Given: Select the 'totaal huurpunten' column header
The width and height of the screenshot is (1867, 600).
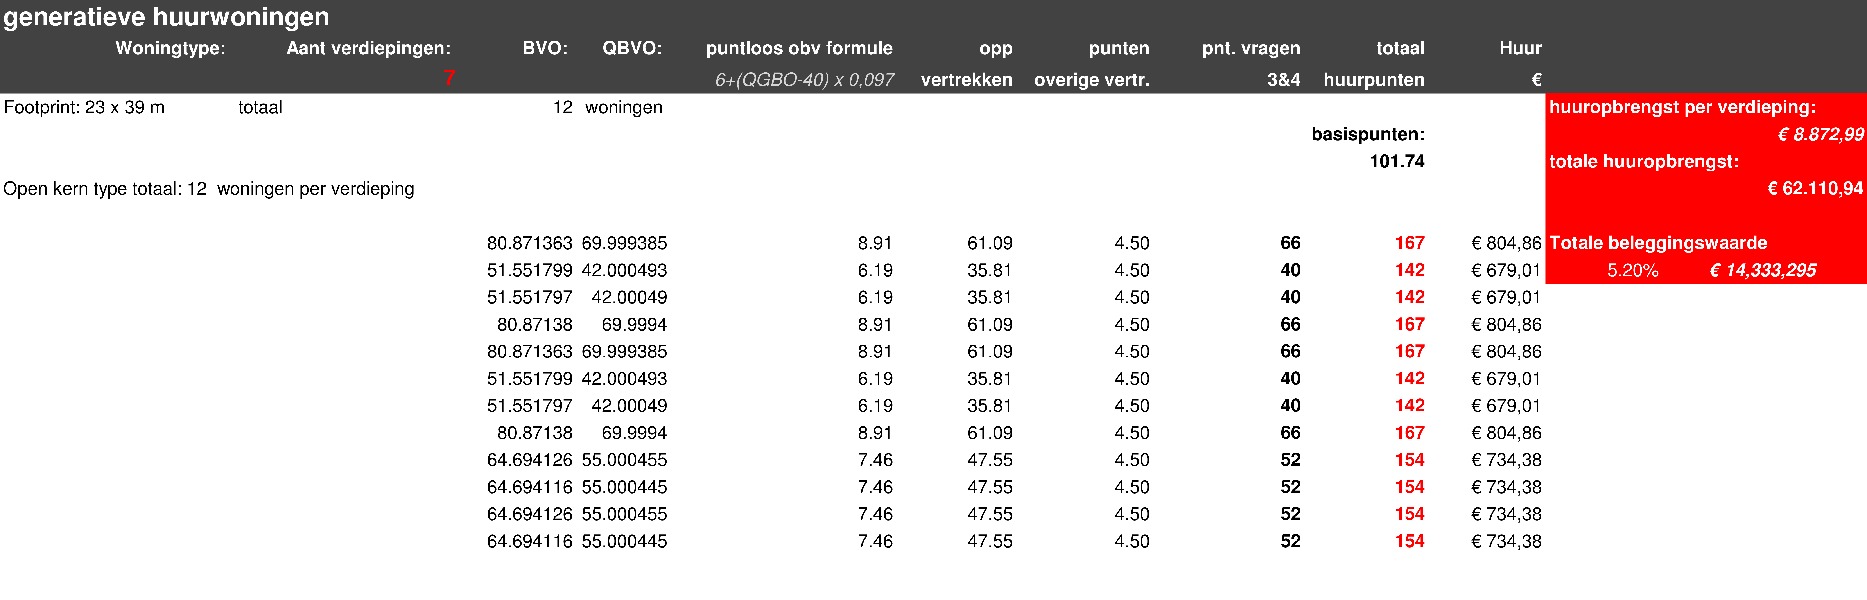Looking at the screenshot, I should point(1374,64).
